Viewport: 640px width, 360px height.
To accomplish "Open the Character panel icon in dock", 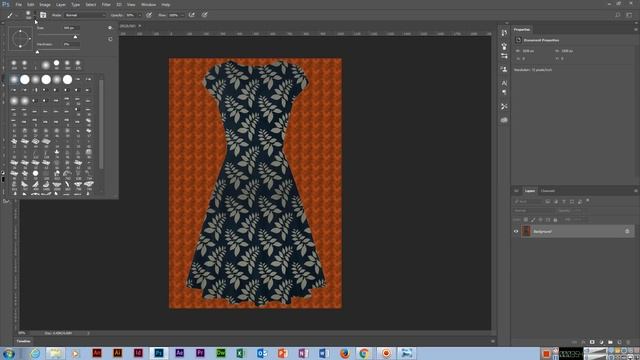I will coord(504,83).
